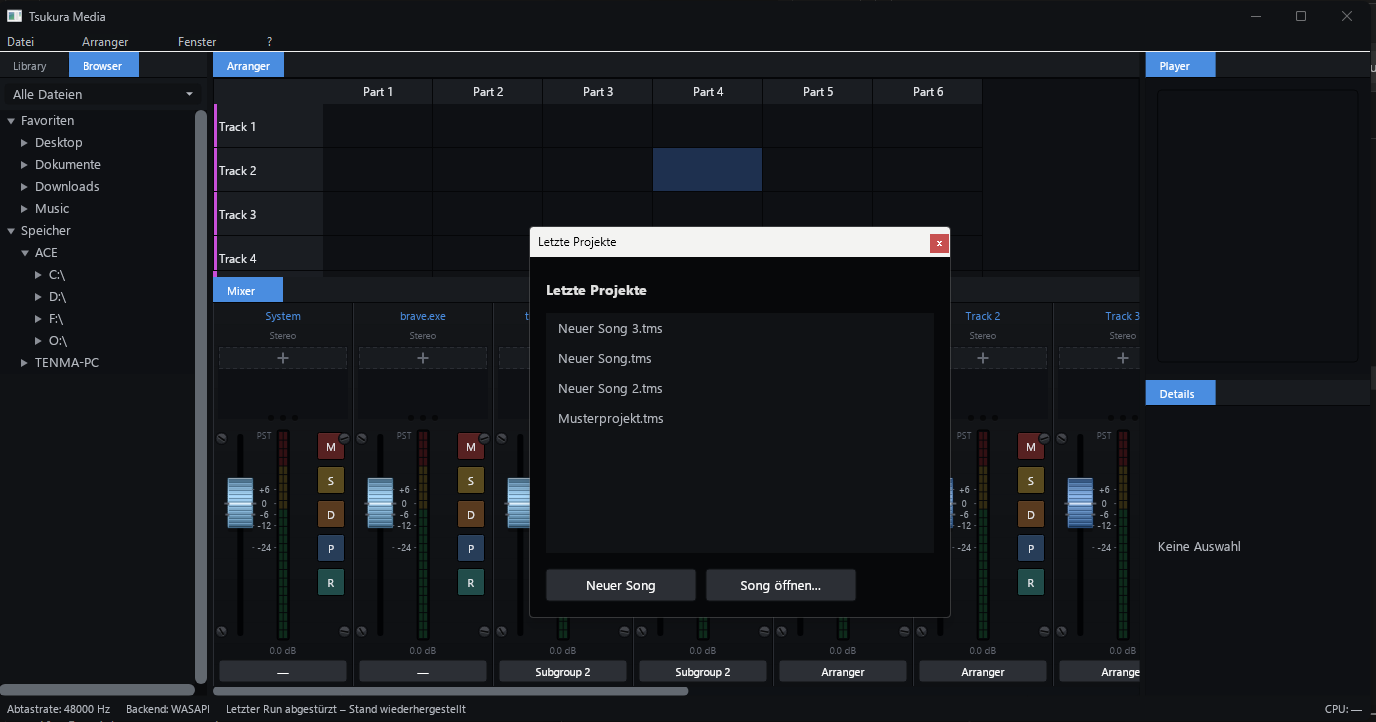Mute the brave.exe mixer channel
Viewport: 1376px width, 722px height.
point(471,447)
